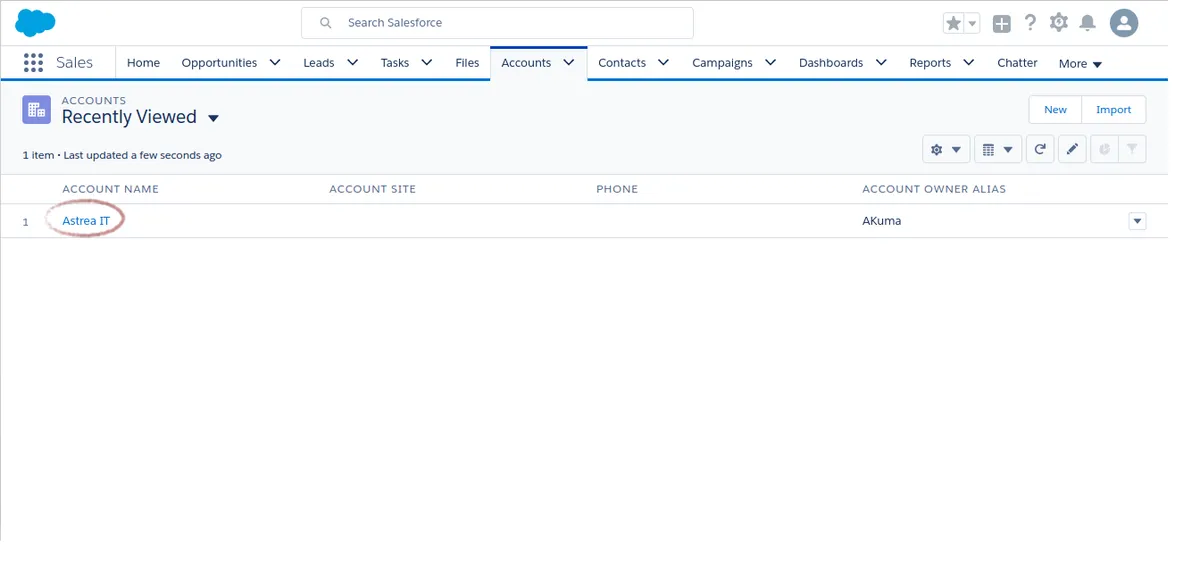Open list view controls gear dropdown
This screenshot has width=1200, height=571.
(x=946, y=149)
